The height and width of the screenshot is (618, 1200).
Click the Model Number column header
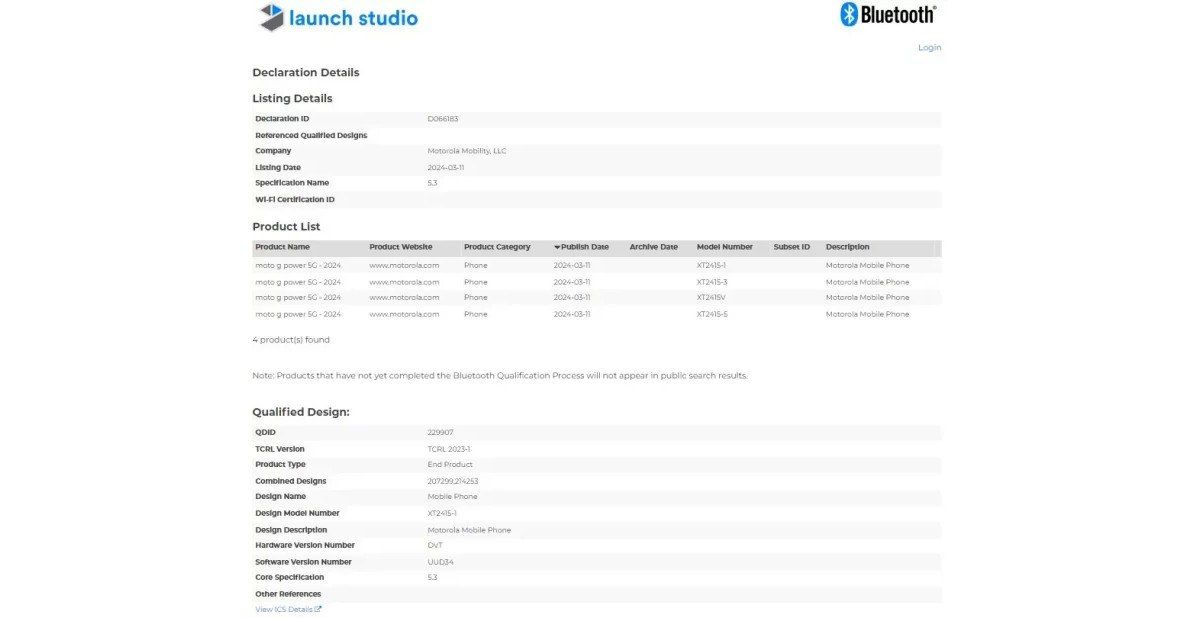pos(725,247)
